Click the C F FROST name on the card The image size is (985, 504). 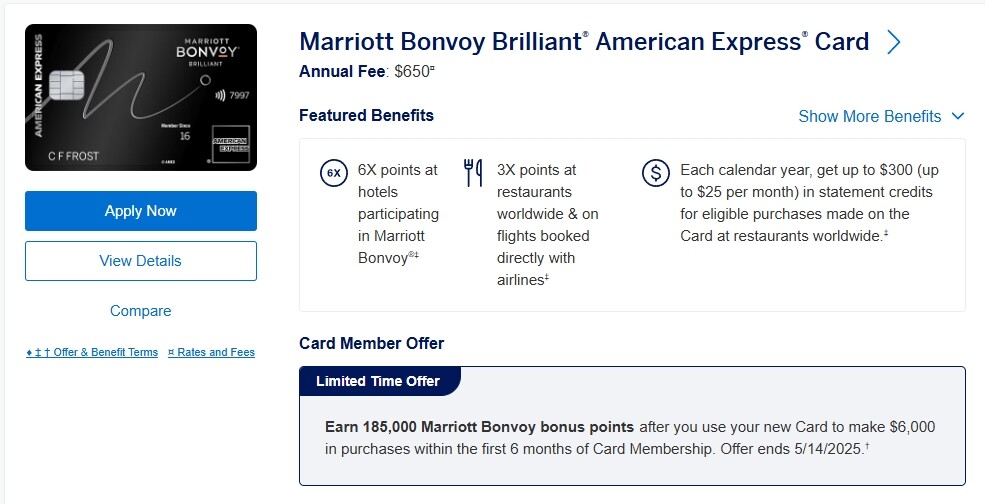pyautogui.click(x=73, y=156)
